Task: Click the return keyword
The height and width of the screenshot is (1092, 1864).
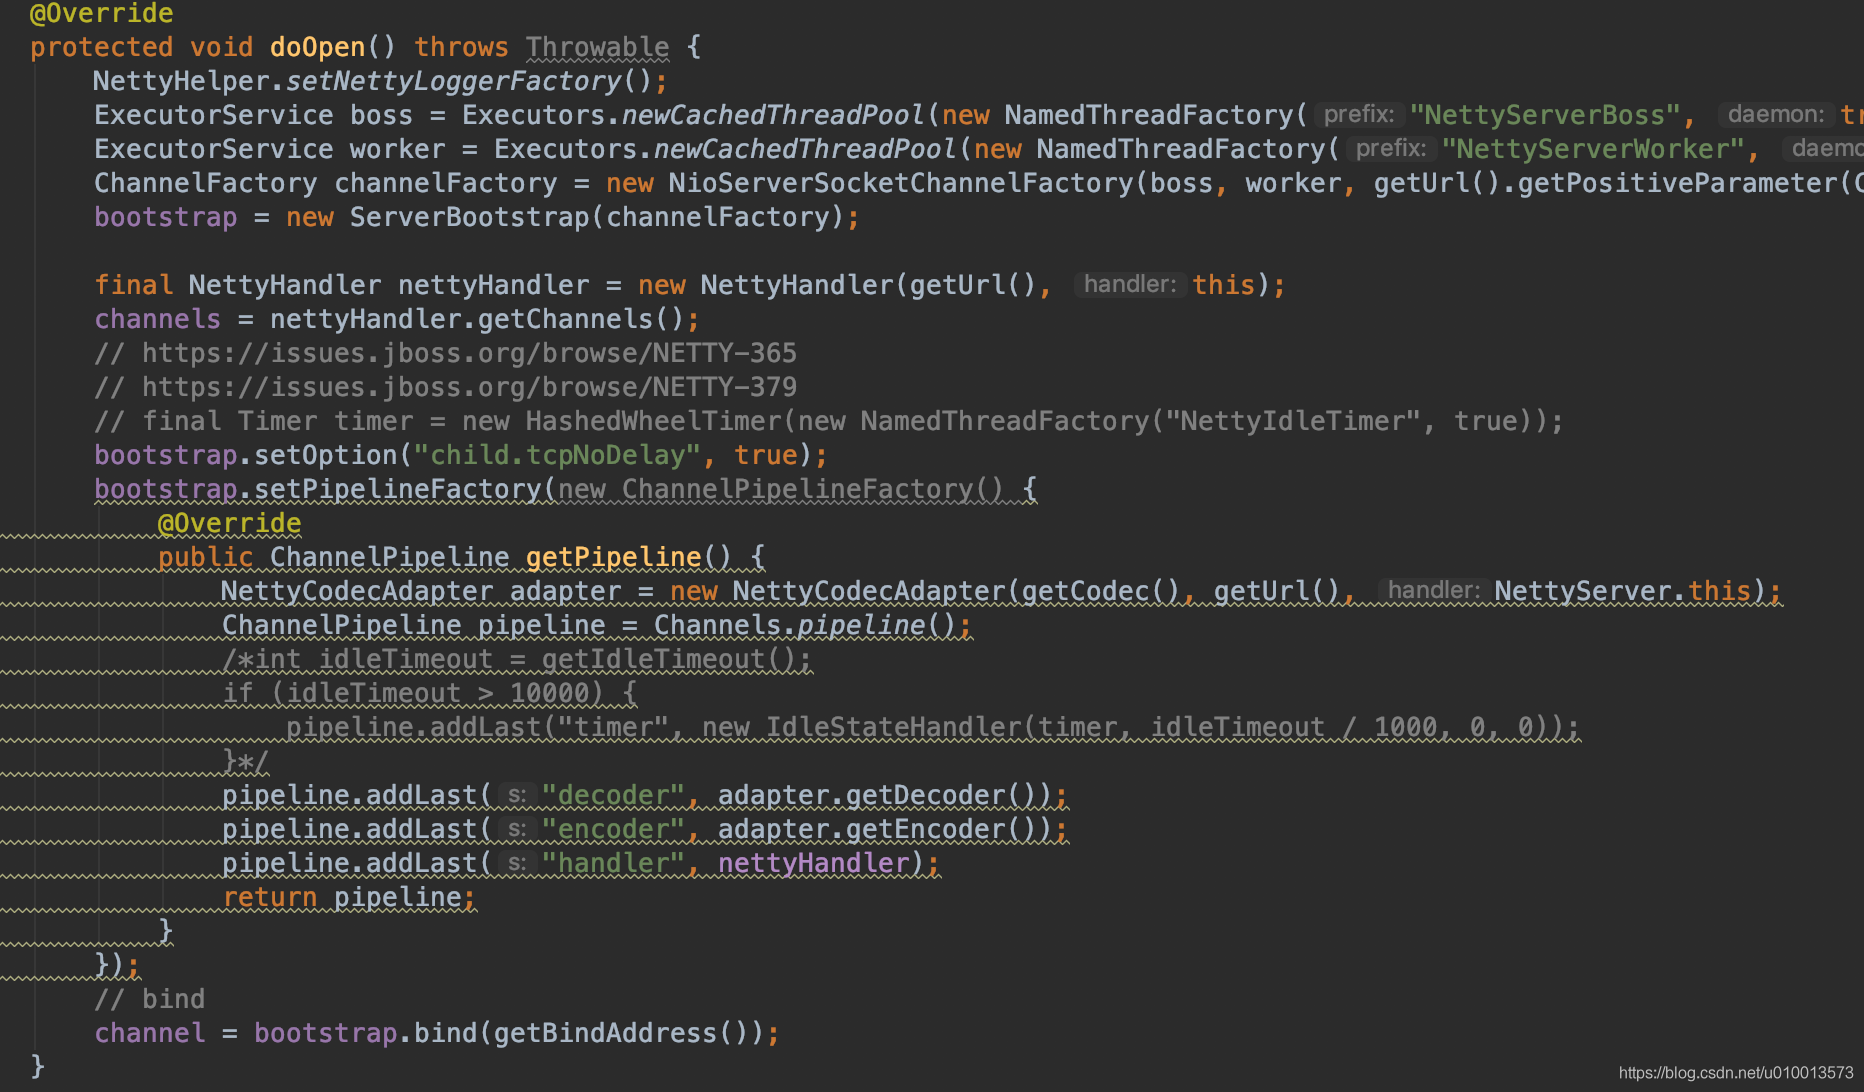Action: pos(270,897)
